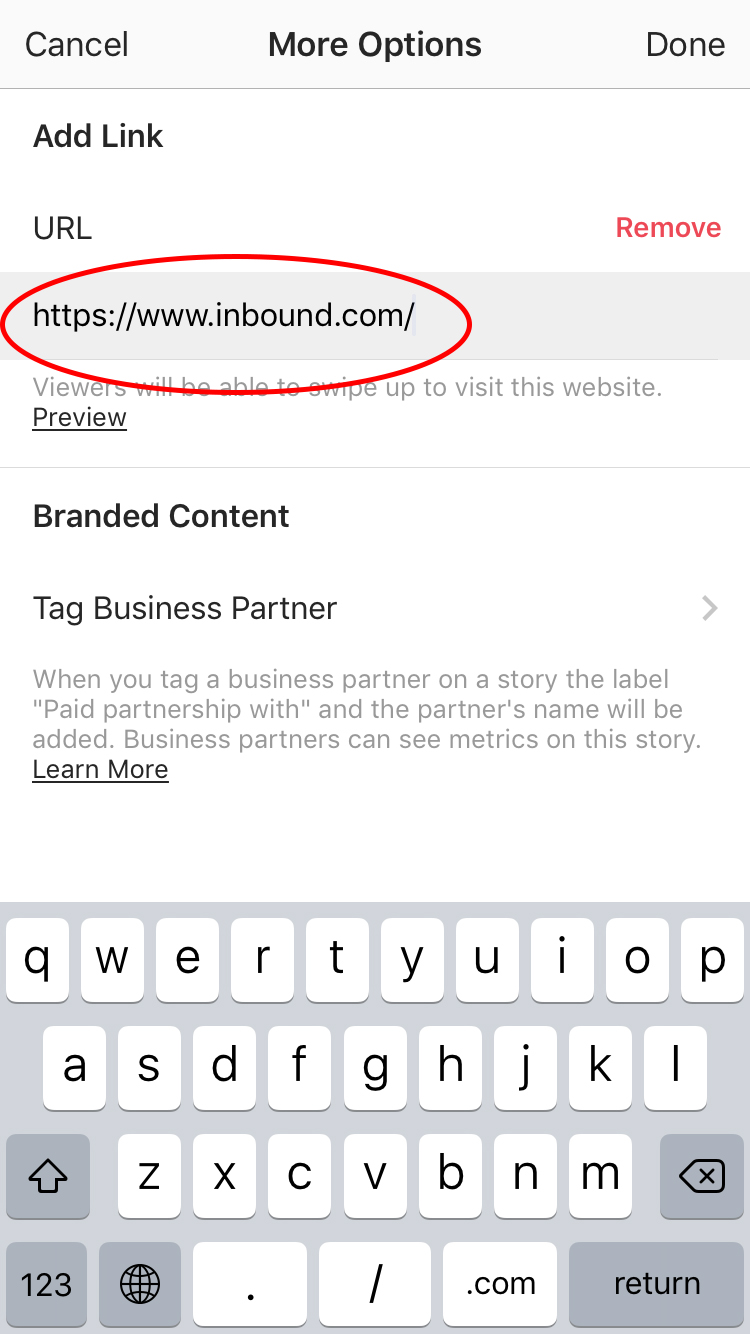Tap the slash key
The width and height of the screenshot is (750, 1334).
(375, 1284)
